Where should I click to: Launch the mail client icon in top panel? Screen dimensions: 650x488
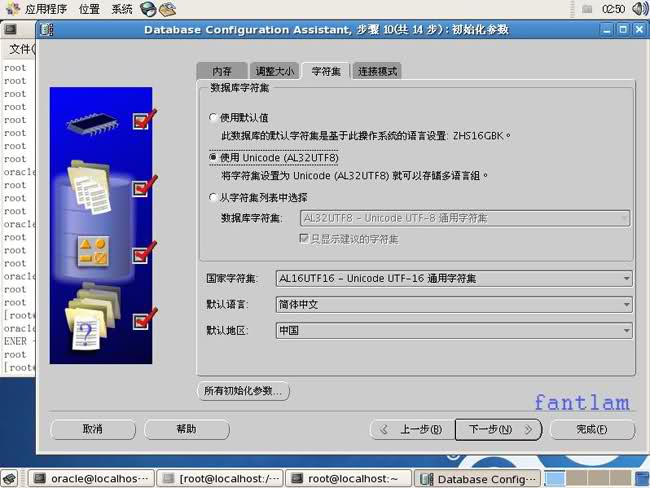(167, 9)
